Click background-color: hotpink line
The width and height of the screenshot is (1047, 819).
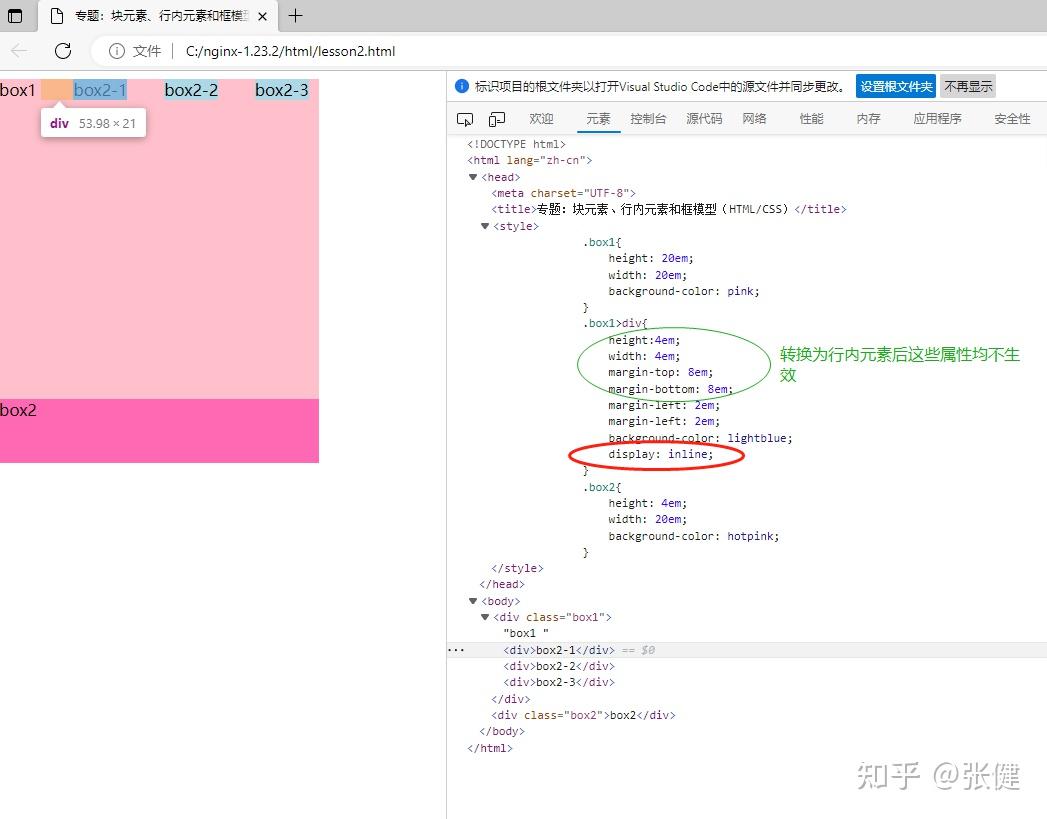click(x=693, y=536)
